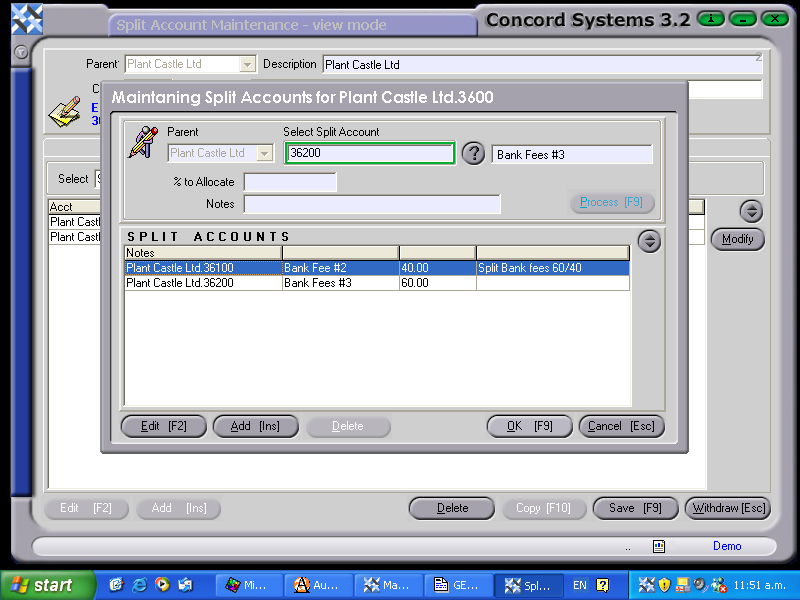800x600 pixels.
Task: Click the green info button on the title bar
Action: tap(710, 18)
